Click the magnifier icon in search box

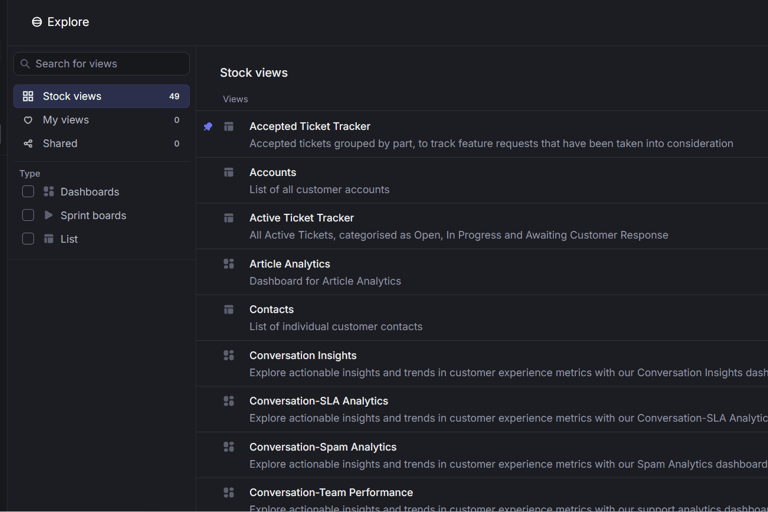[25, 64]
